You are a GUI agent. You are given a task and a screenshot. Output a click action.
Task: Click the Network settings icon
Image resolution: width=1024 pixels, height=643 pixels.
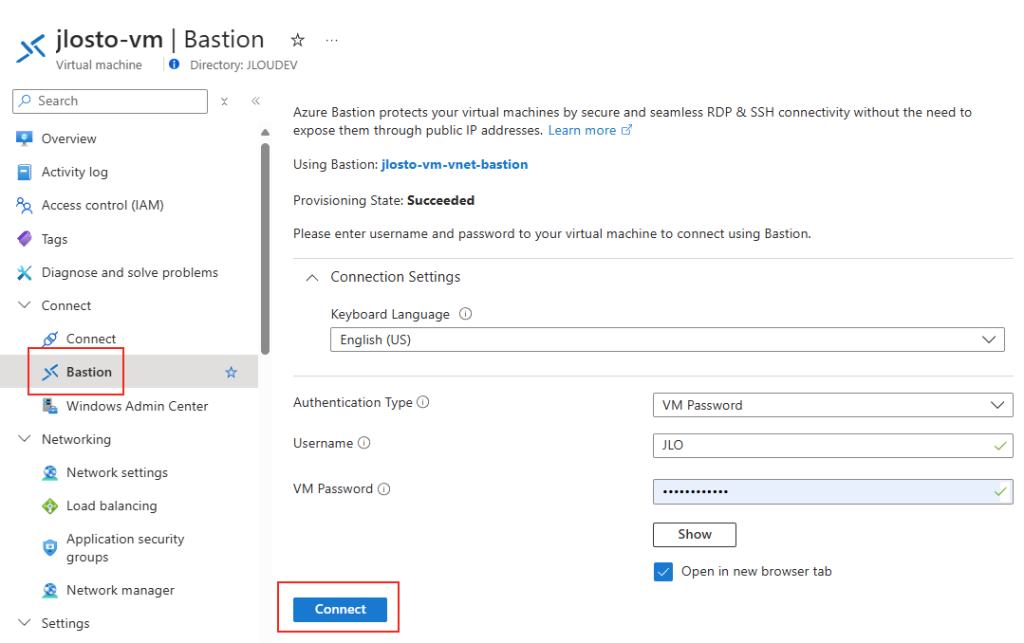click(50, 473)
